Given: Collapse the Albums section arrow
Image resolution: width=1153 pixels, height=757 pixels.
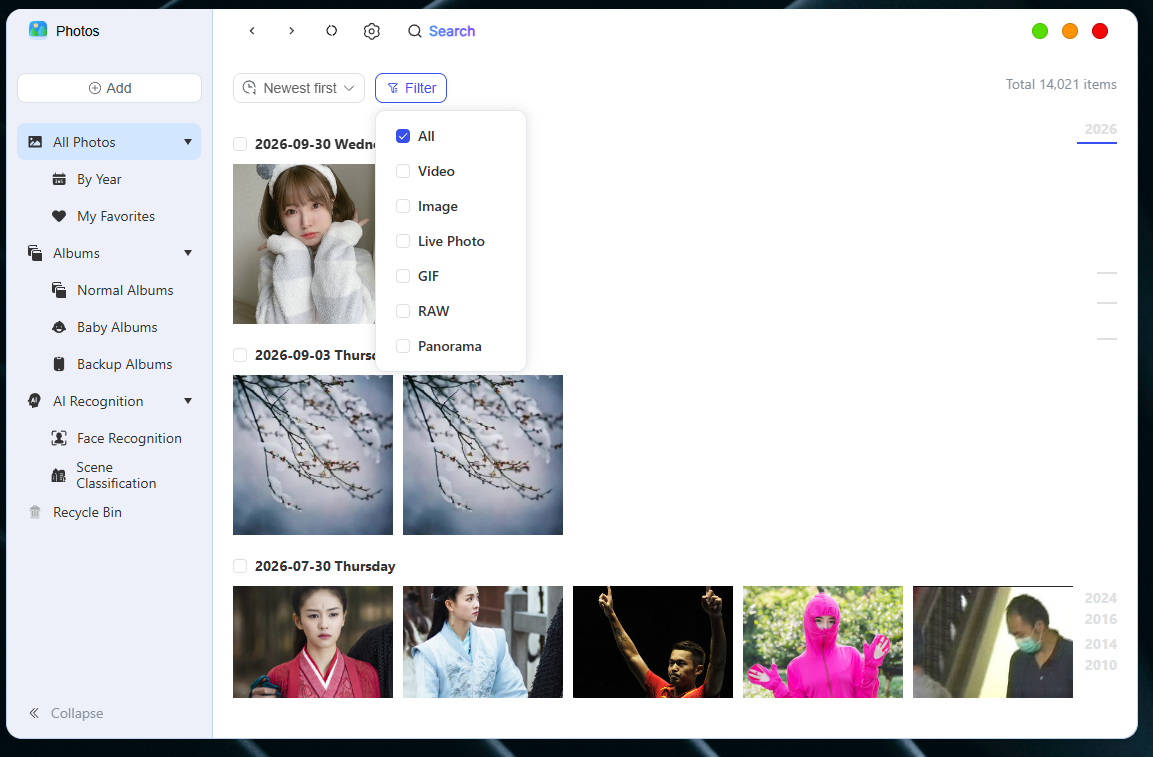Looking at the screenshot, I should coord(188,253).
